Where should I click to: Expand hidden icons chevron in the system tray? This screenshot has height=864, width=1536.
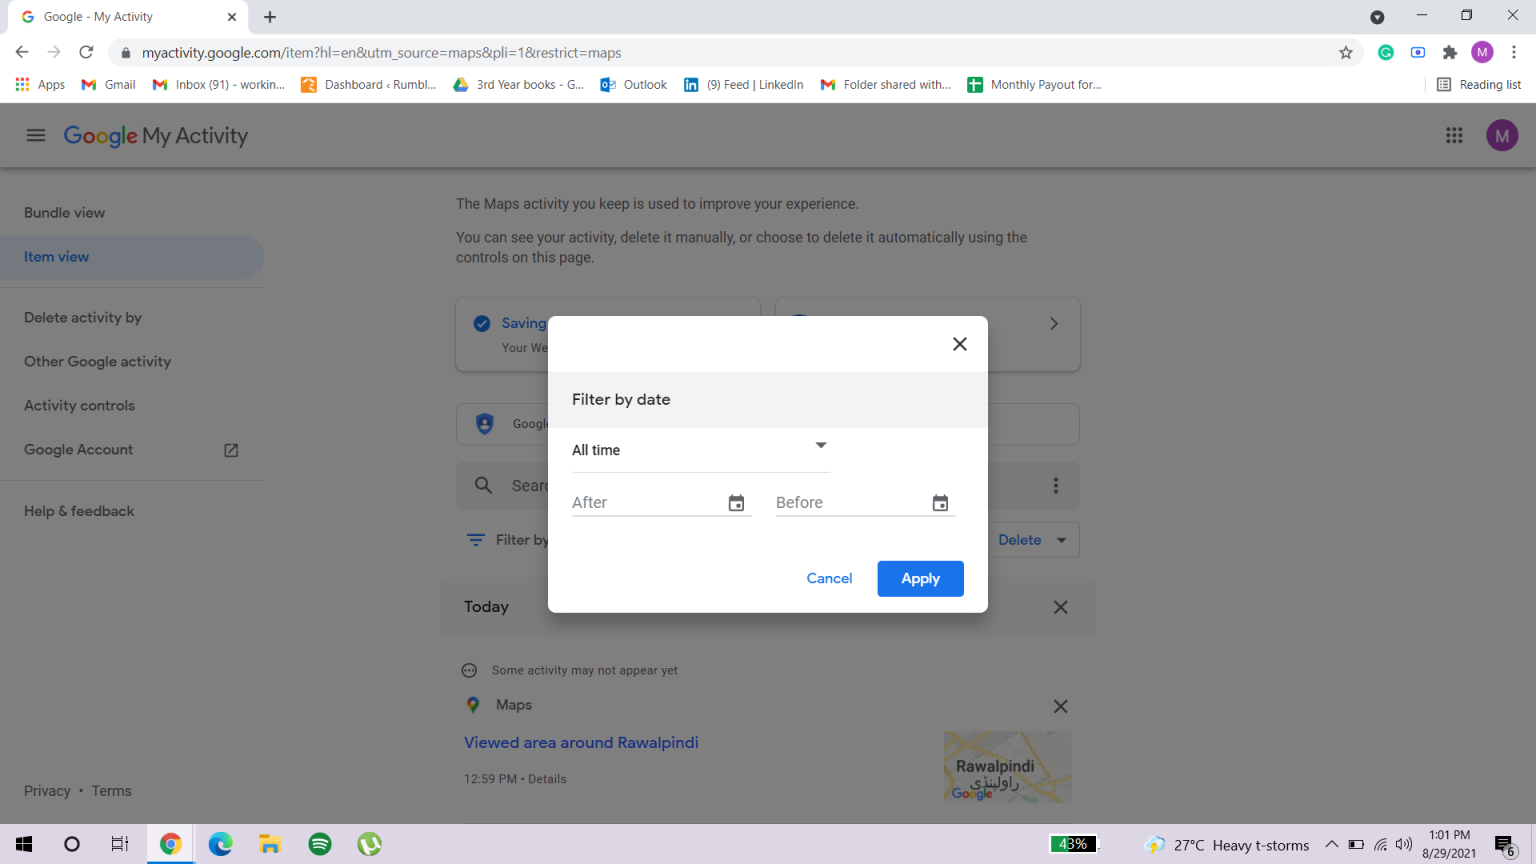pos(1332,844)
